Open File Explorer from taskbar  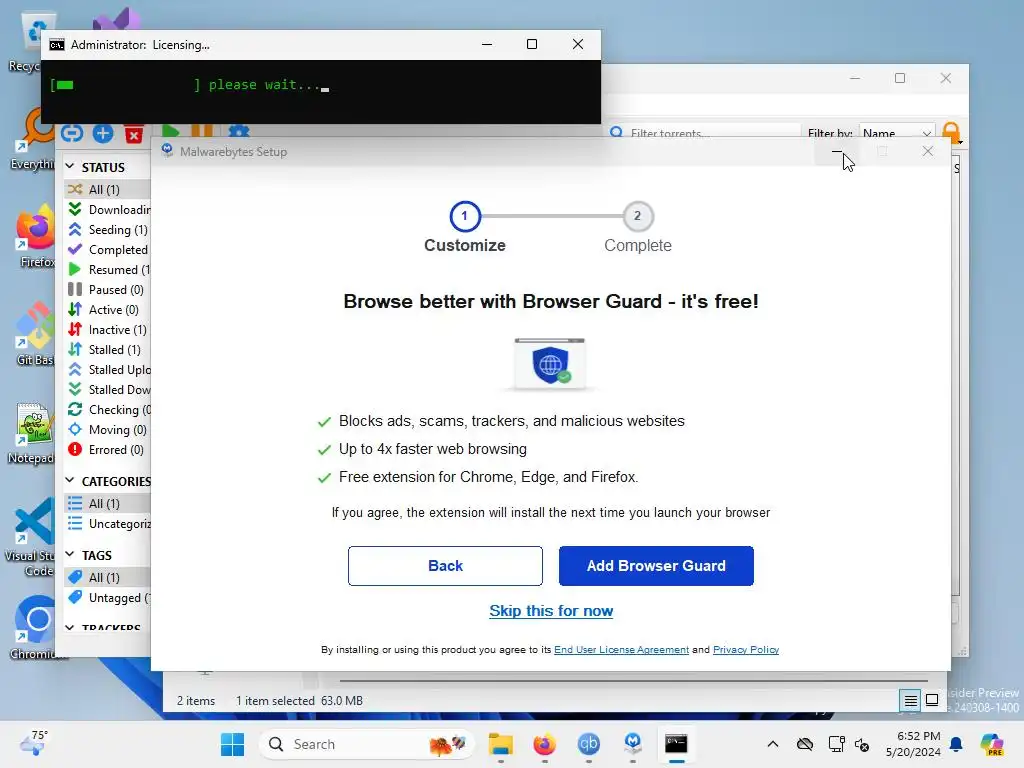pos(501,744)
